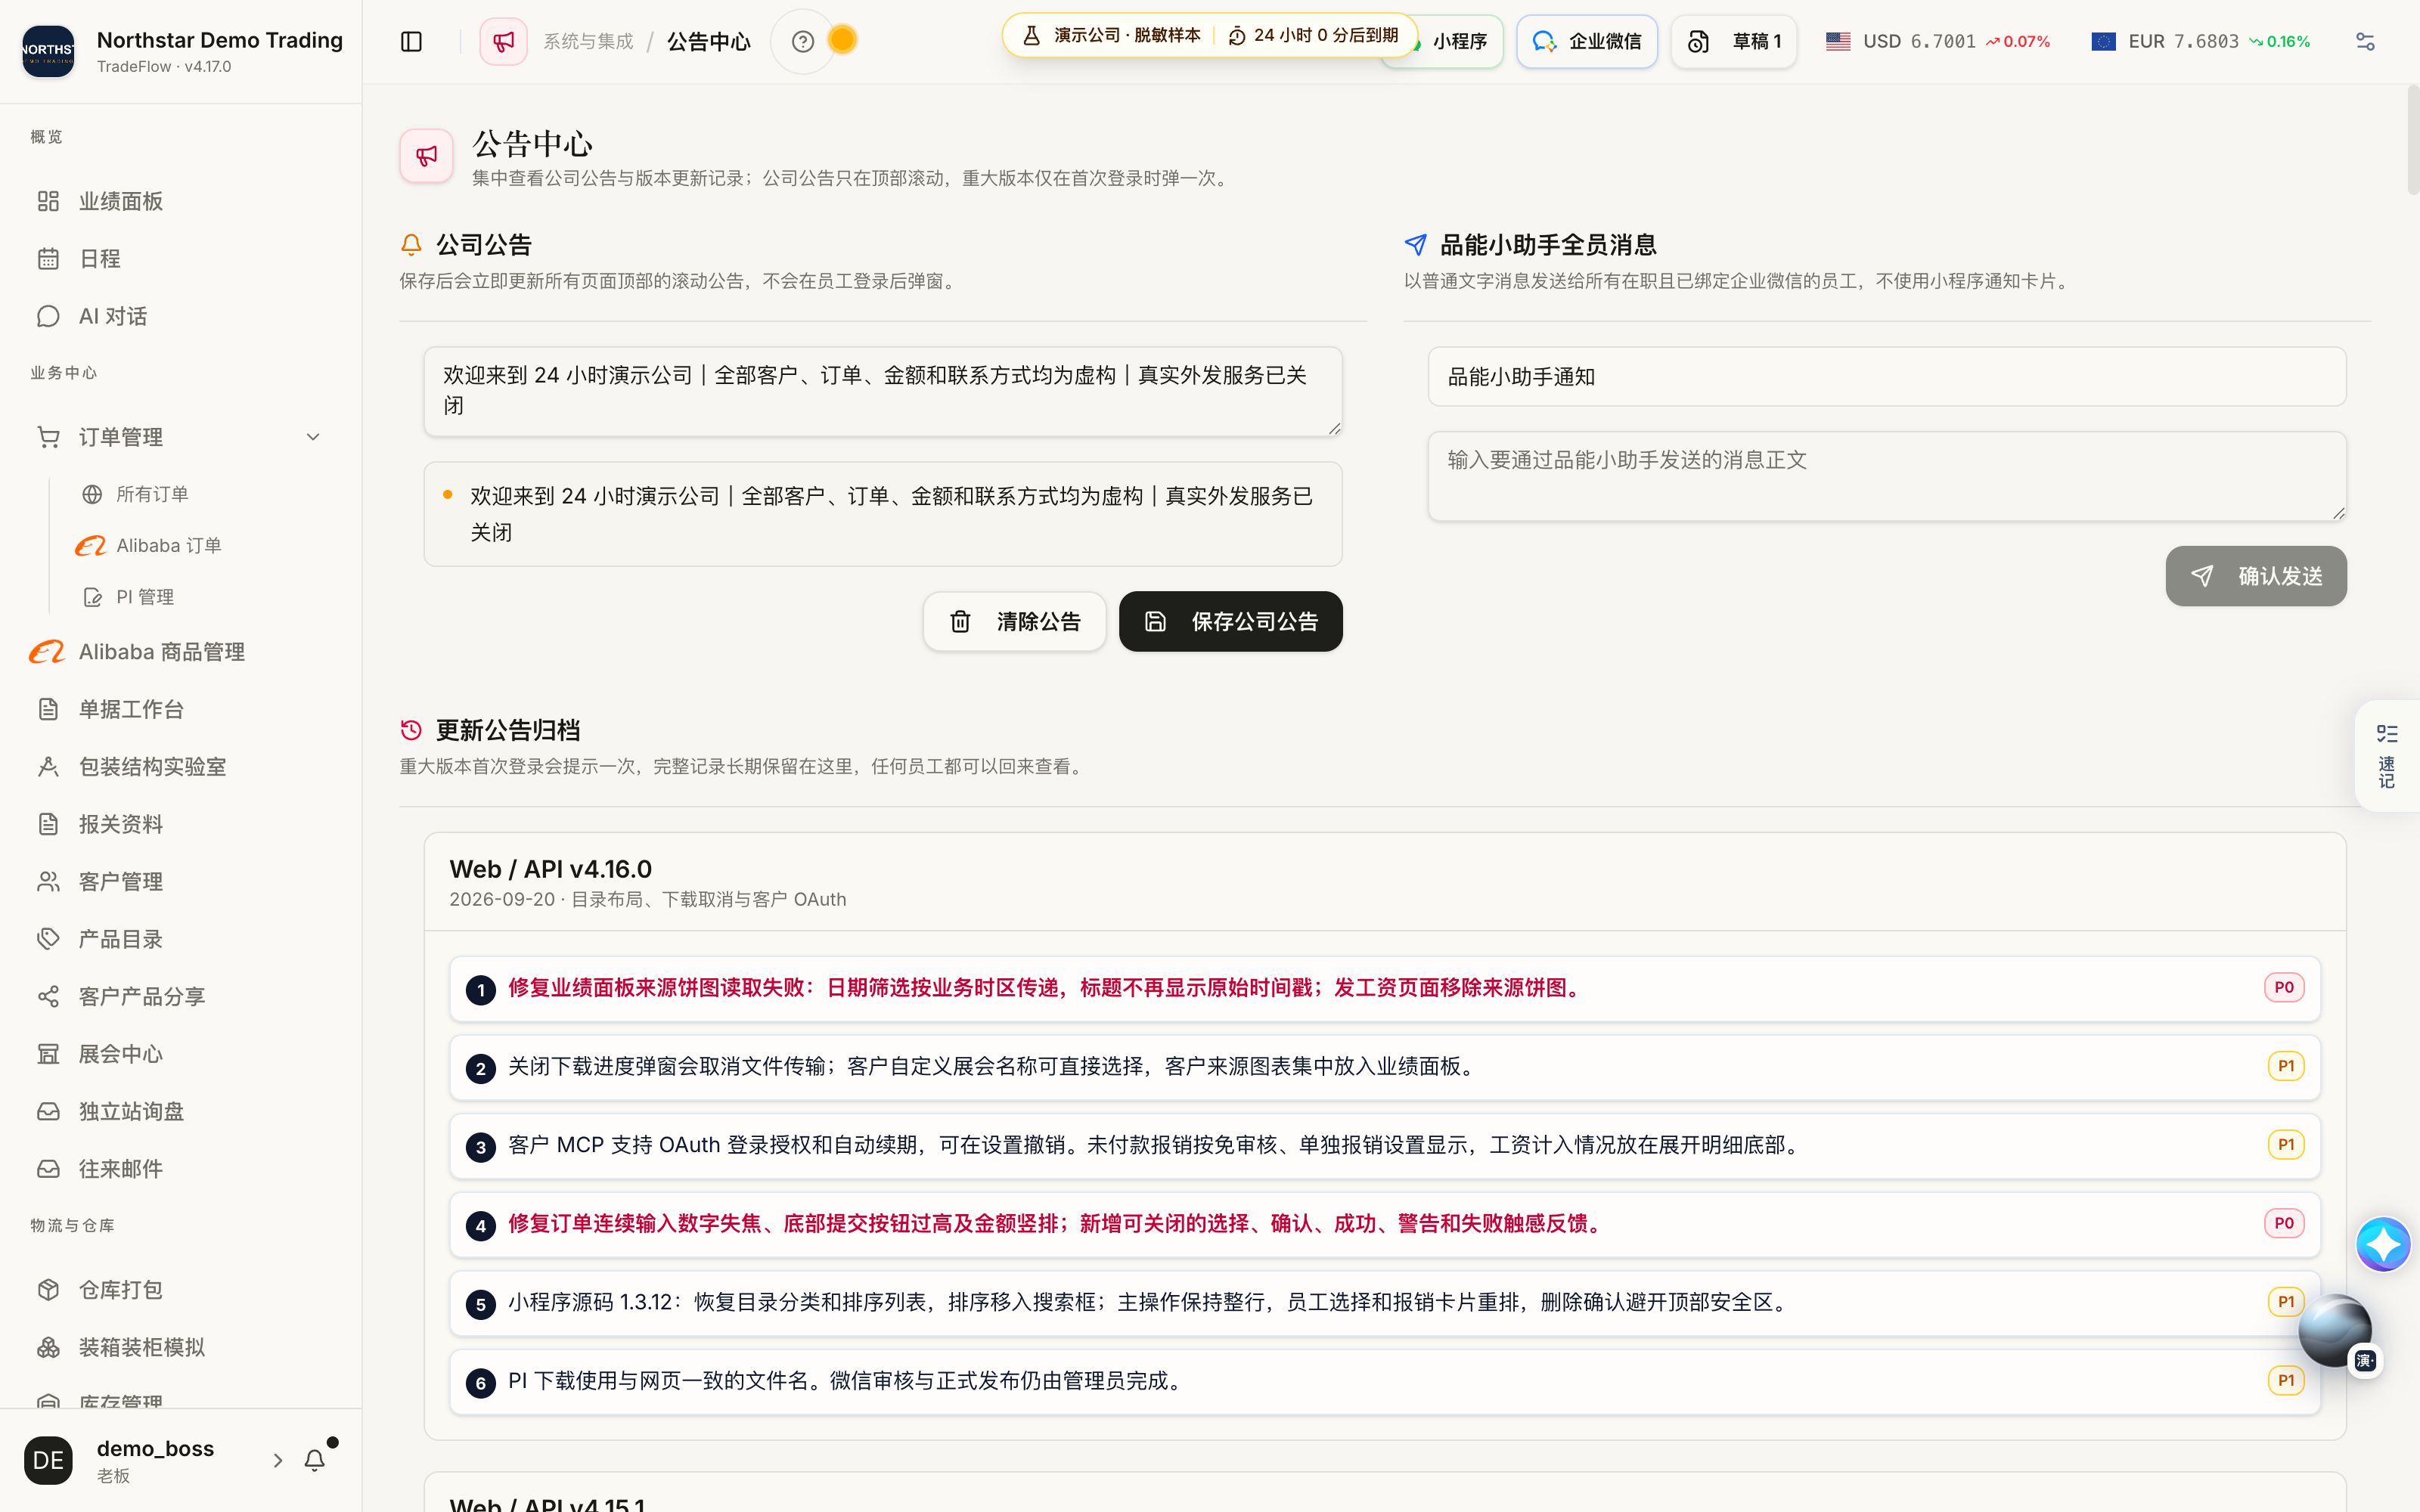Focus the message body textarea
The width and height of the screenshot is (2420, 1512).
click(x=1887, y=476)
